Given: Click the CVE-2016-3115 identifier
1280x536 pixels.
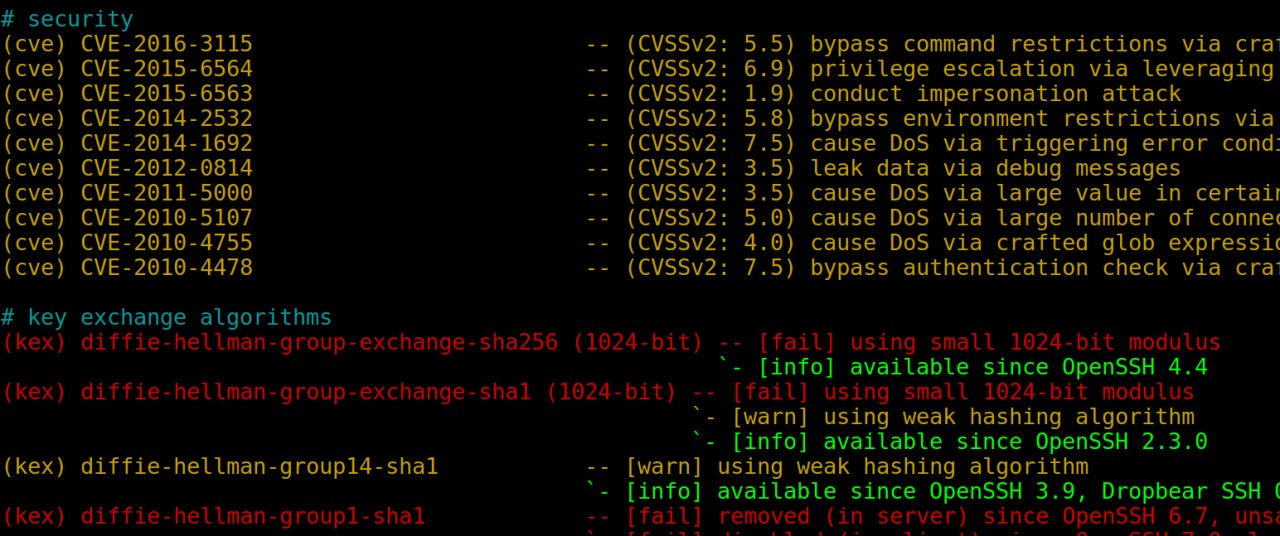Looking at the screenshot, I should 166,44.
